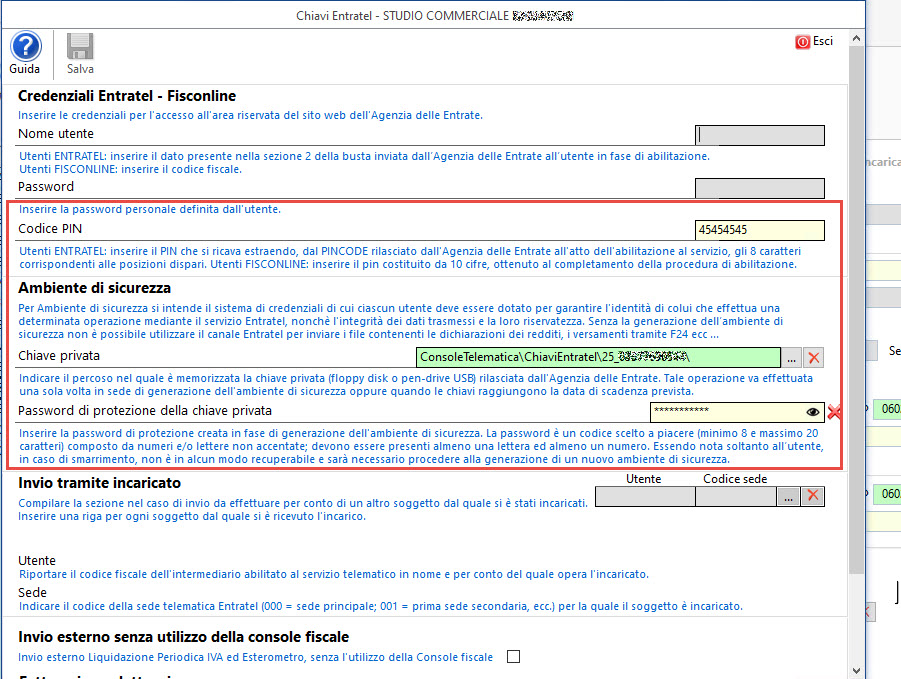Viewport: 901px width, 679px height.
Task: Click the 'Credenziali Entratel - Fisconline' heading
Action: (127, 96)
